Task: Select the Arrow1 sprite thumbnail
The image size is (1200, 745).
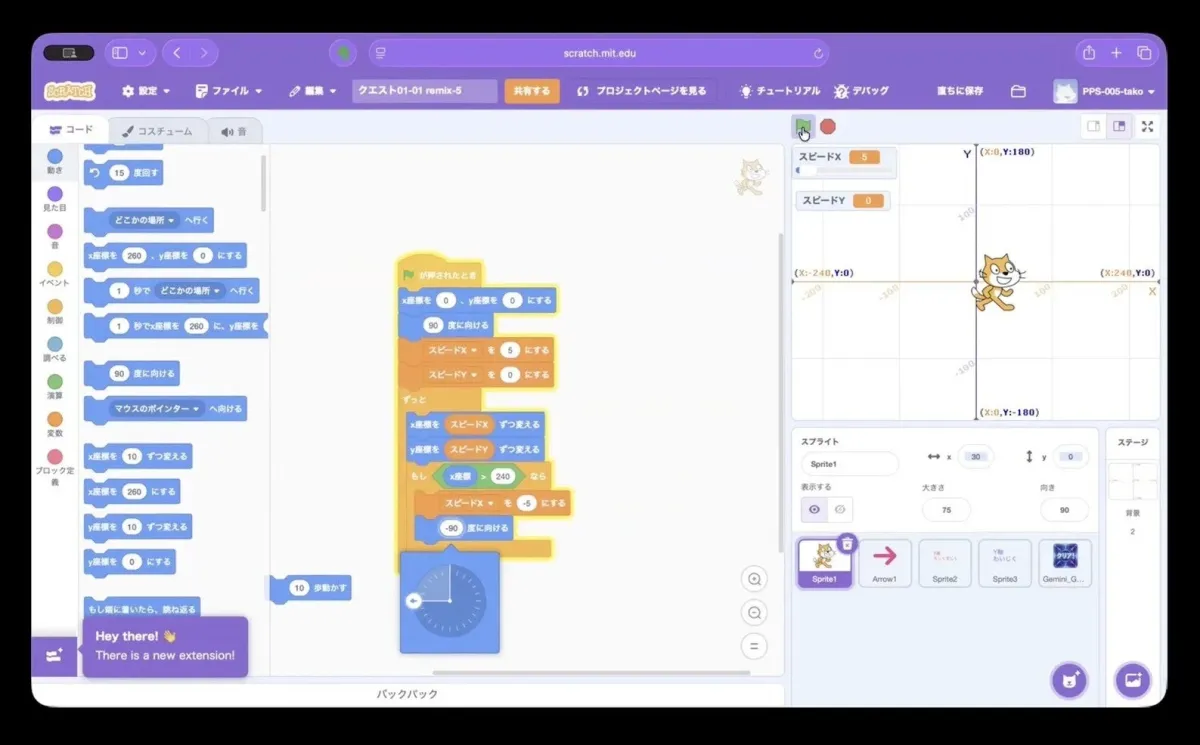Action: pyautogui.click(x=884, y=562)
